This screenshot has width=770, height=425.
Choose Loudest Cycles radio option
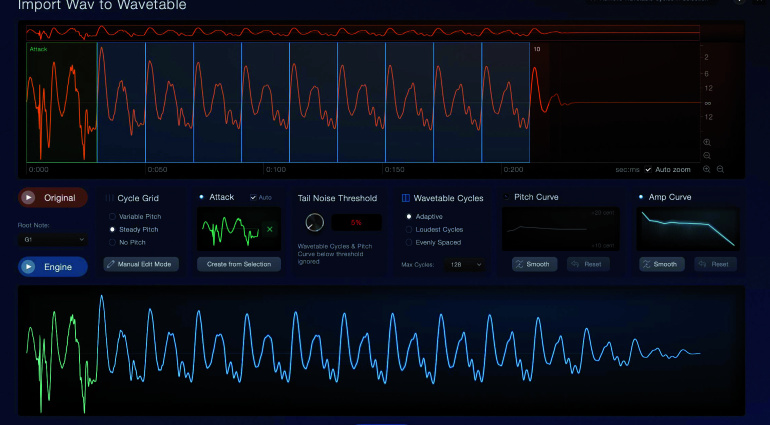408,229
